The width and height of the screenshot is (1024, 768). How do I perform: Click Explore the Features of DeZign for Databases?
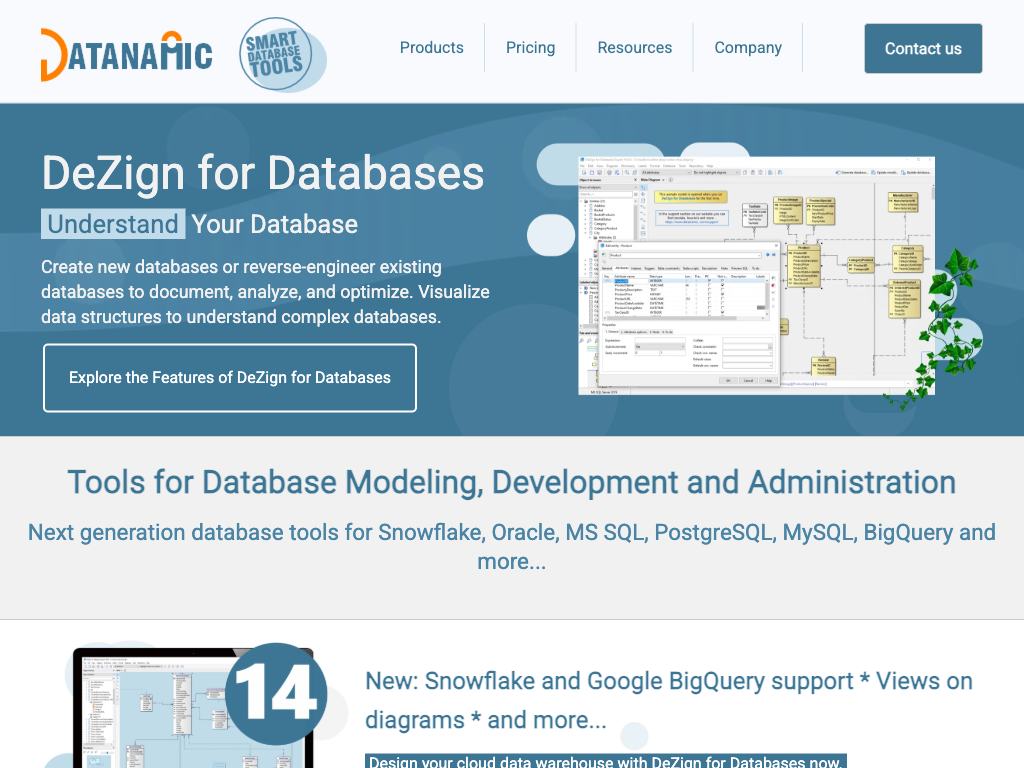pos(230,378)
